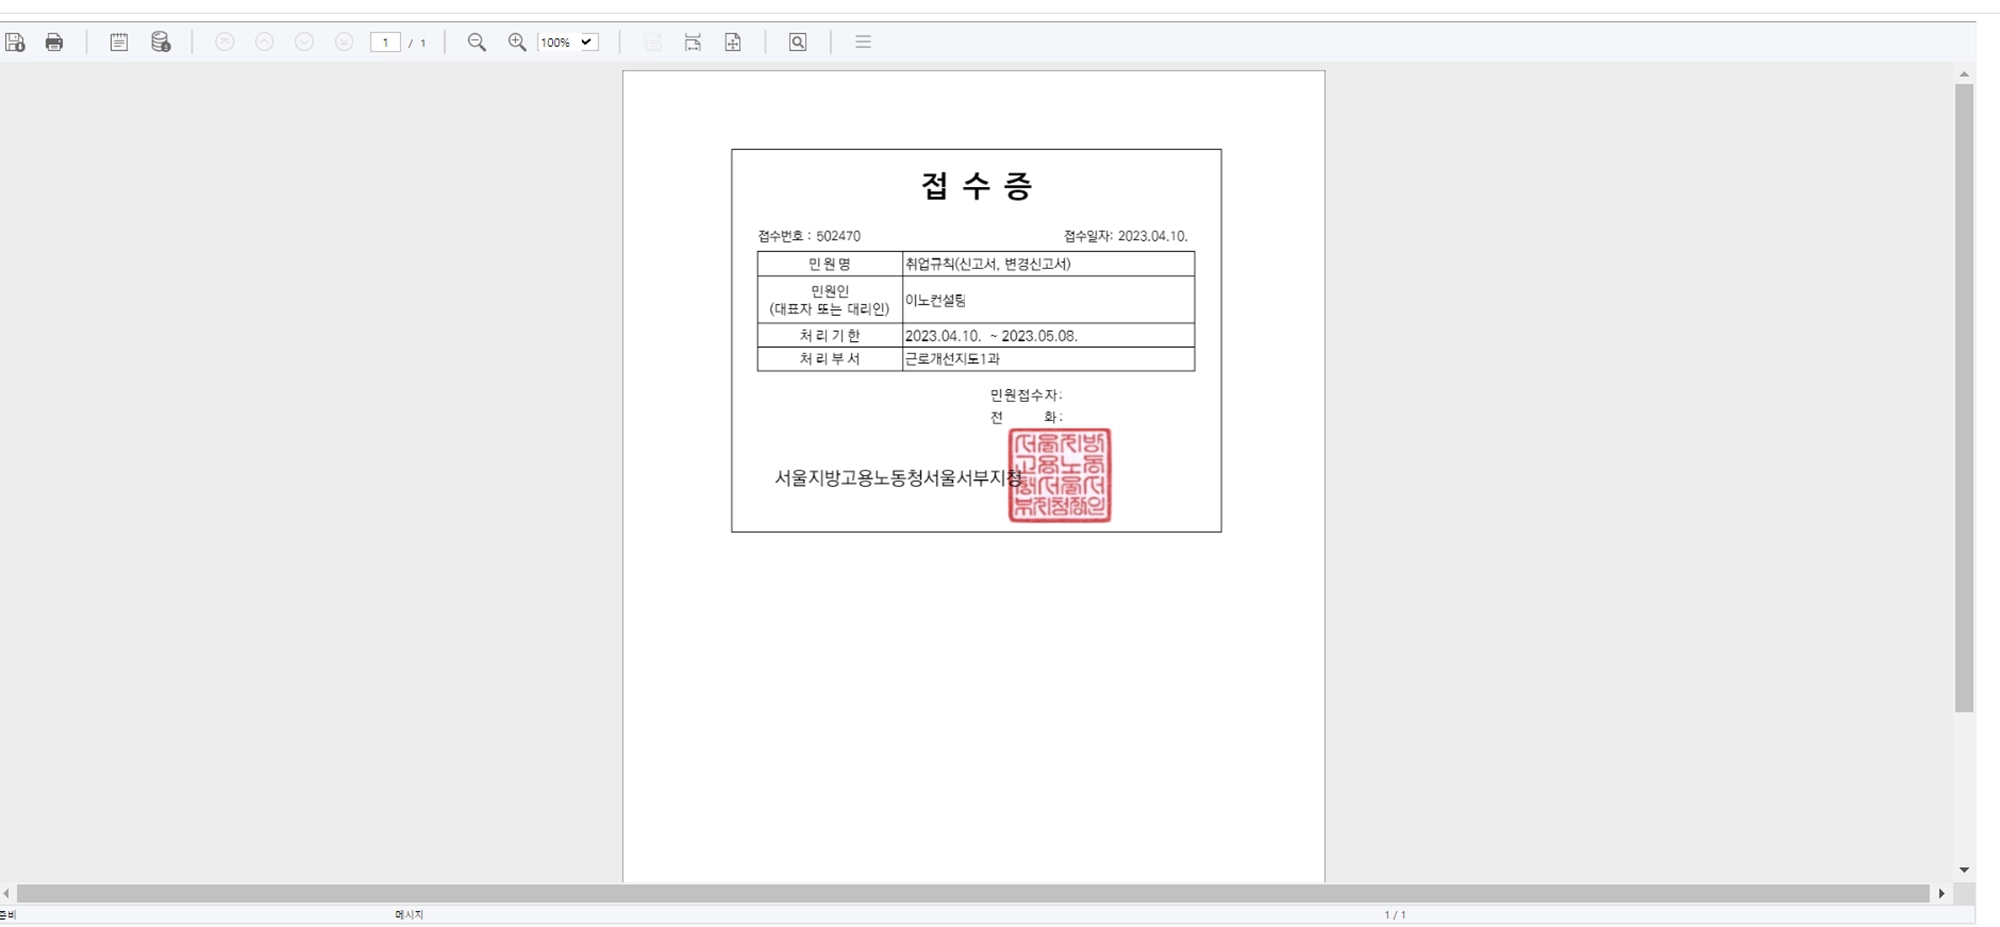Click the vertical scrollbar up arrow
Image resolution: width=2000 pixels, height=927 pixels.
[x=1964, y=74]
